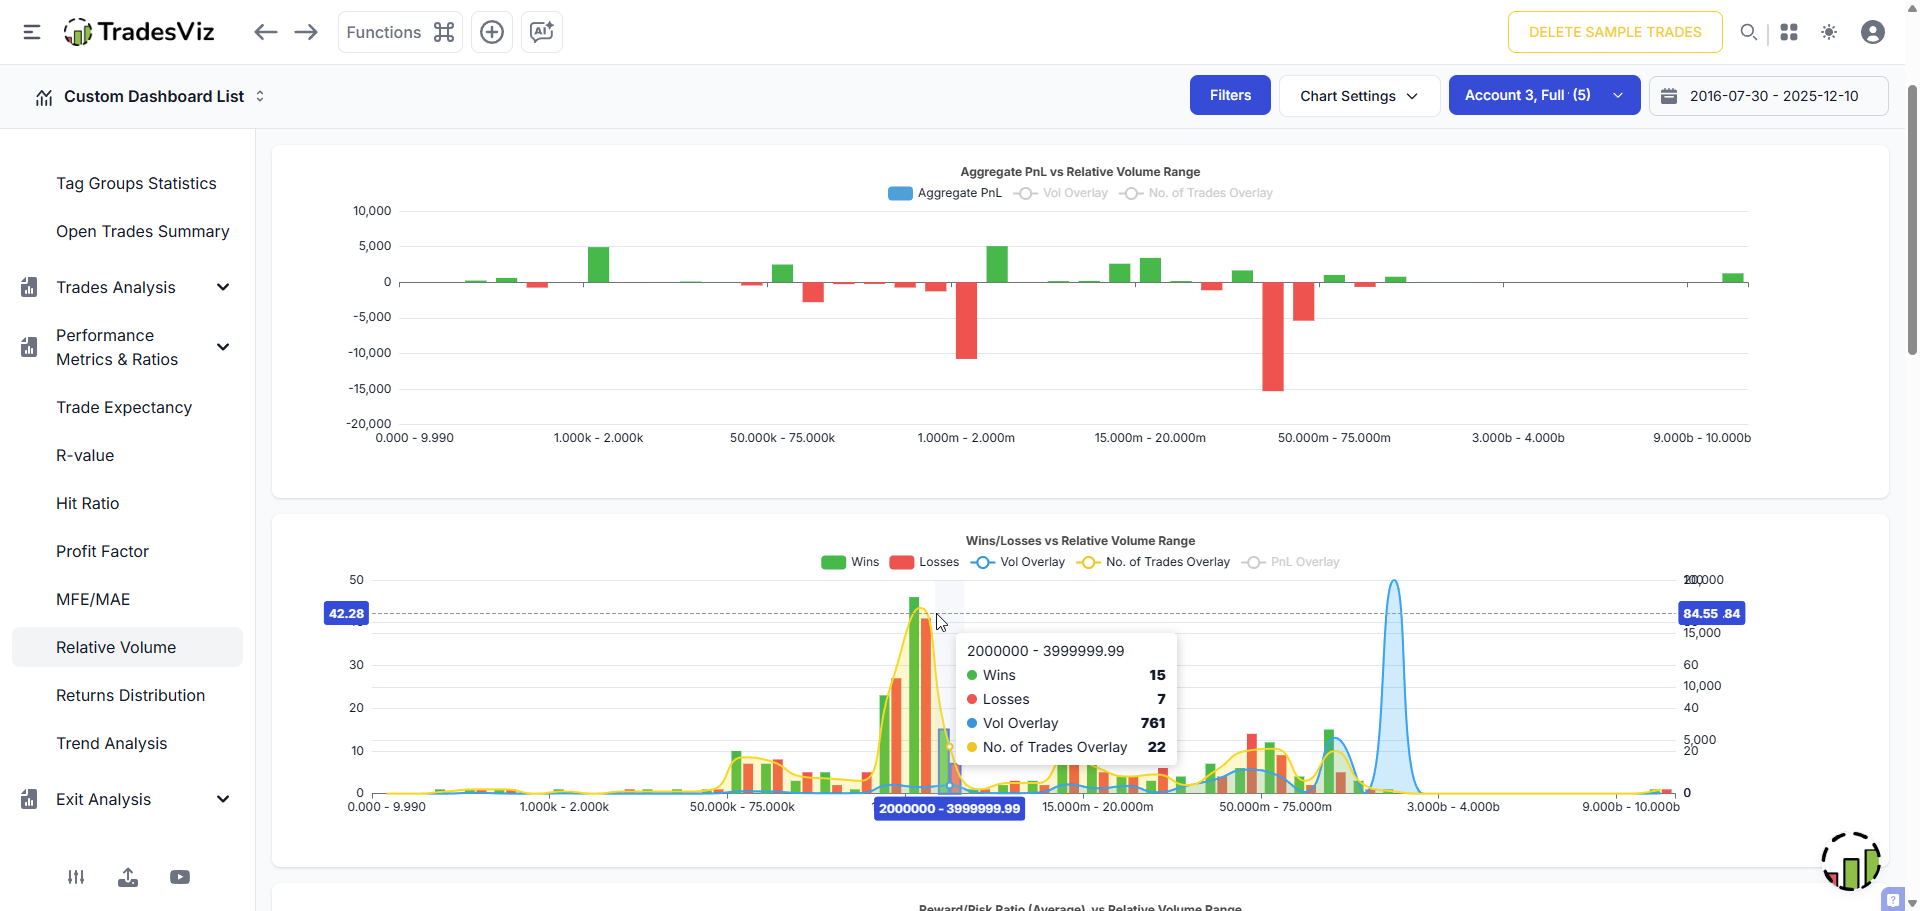Screen dimensions: 1920x911
Task: Go back with the left arrow
Action: tap(265, 32)
